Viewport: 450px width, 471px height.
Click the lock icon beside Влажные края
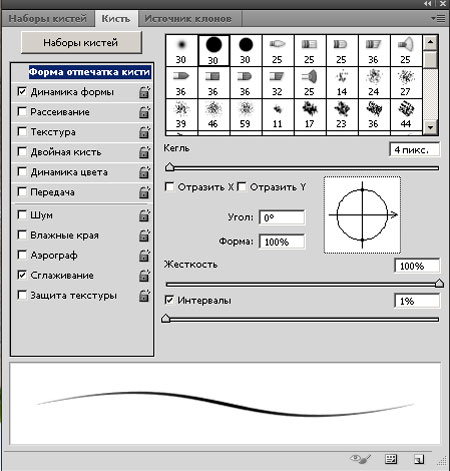(144, 235)
